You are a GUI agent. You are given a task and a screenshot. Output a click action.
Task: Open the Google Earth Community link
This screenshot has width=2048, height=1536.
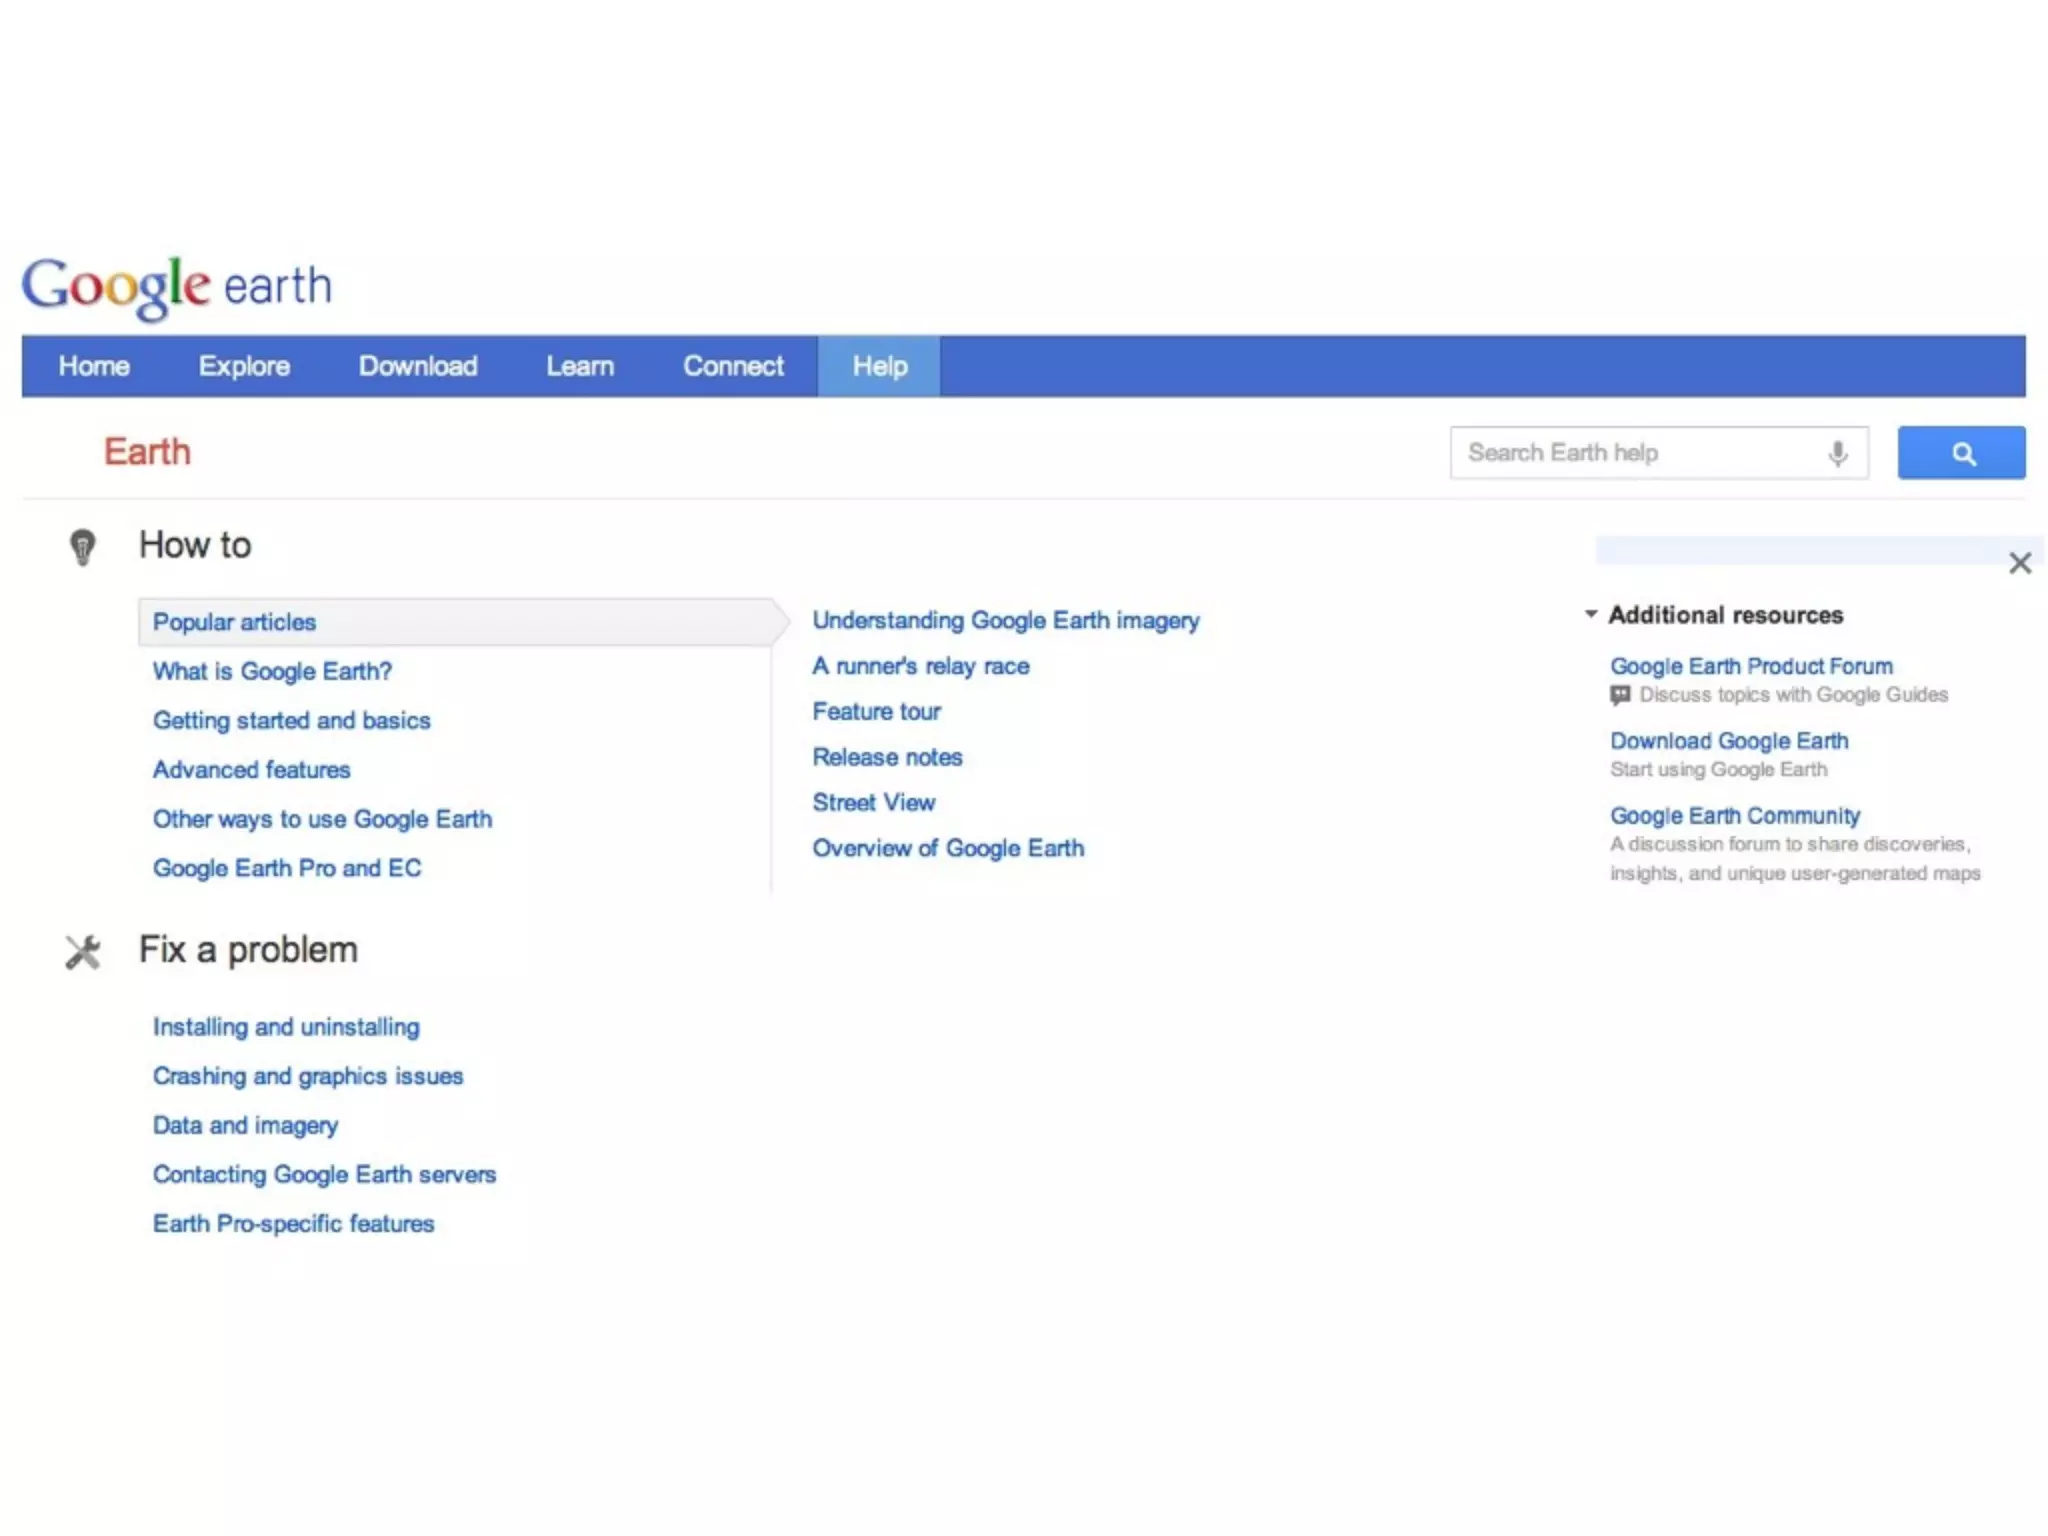point(1734,815)
